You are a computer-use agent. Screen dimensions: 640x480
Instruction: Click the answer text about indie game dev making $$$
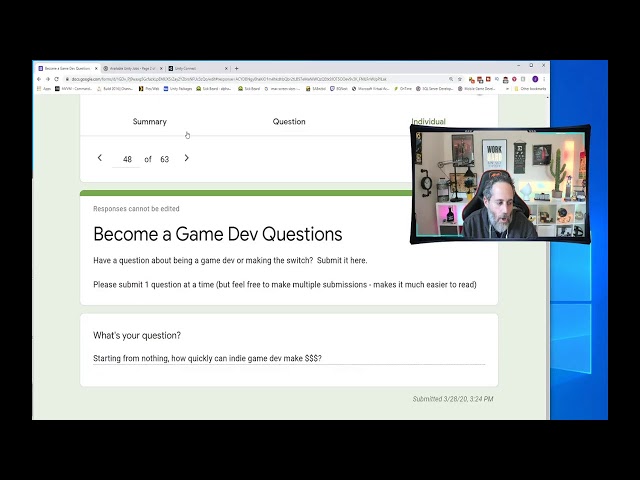pos(207,358)
